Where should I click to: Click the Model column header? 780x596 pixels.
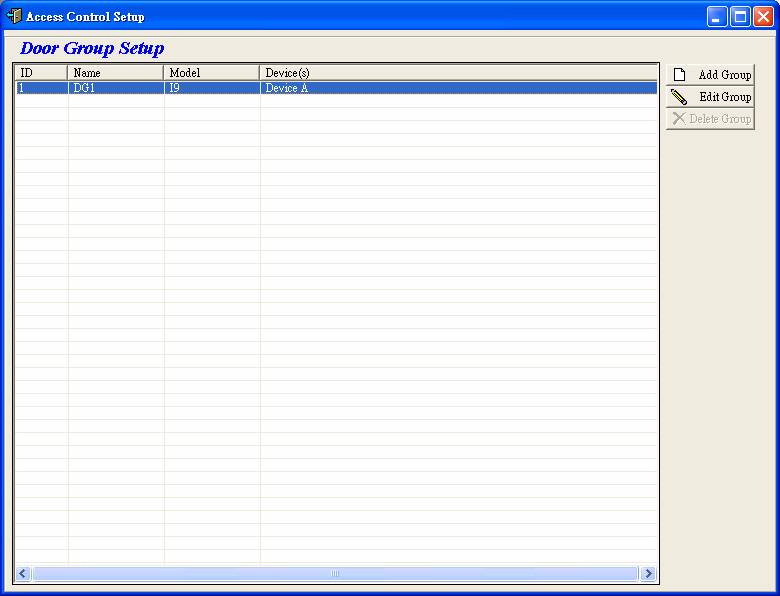(212, 73)
